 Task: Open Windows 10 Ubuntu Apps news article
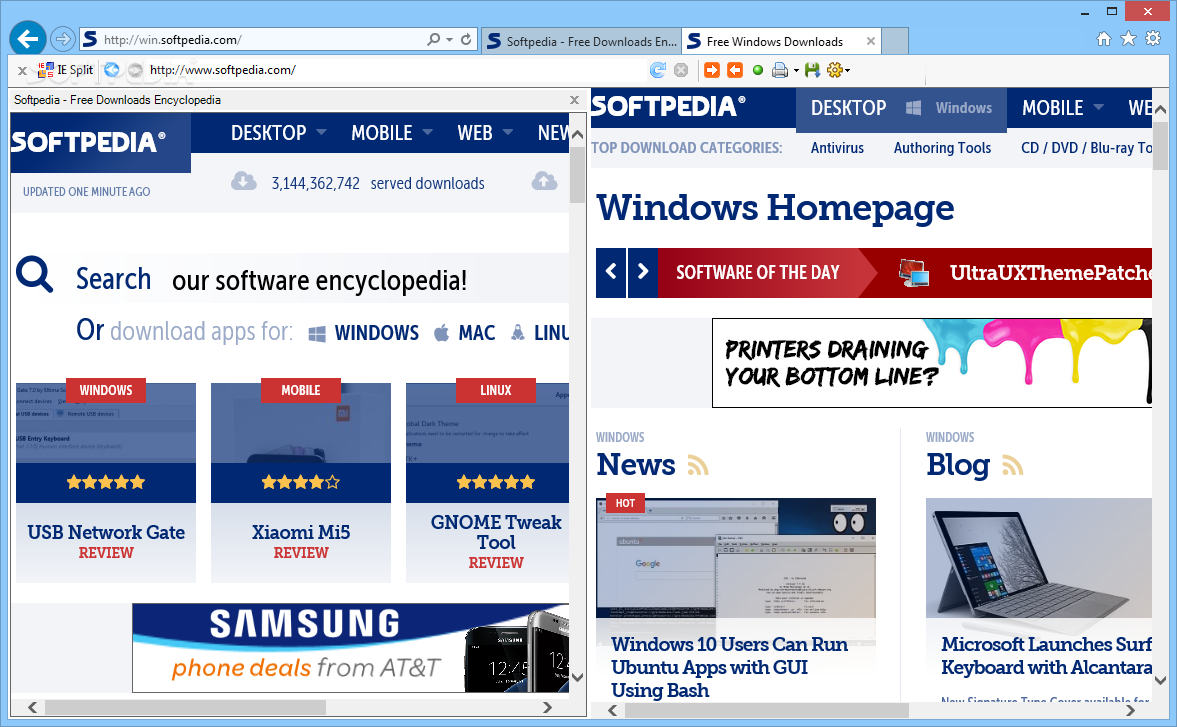click(x=730, y=667)
